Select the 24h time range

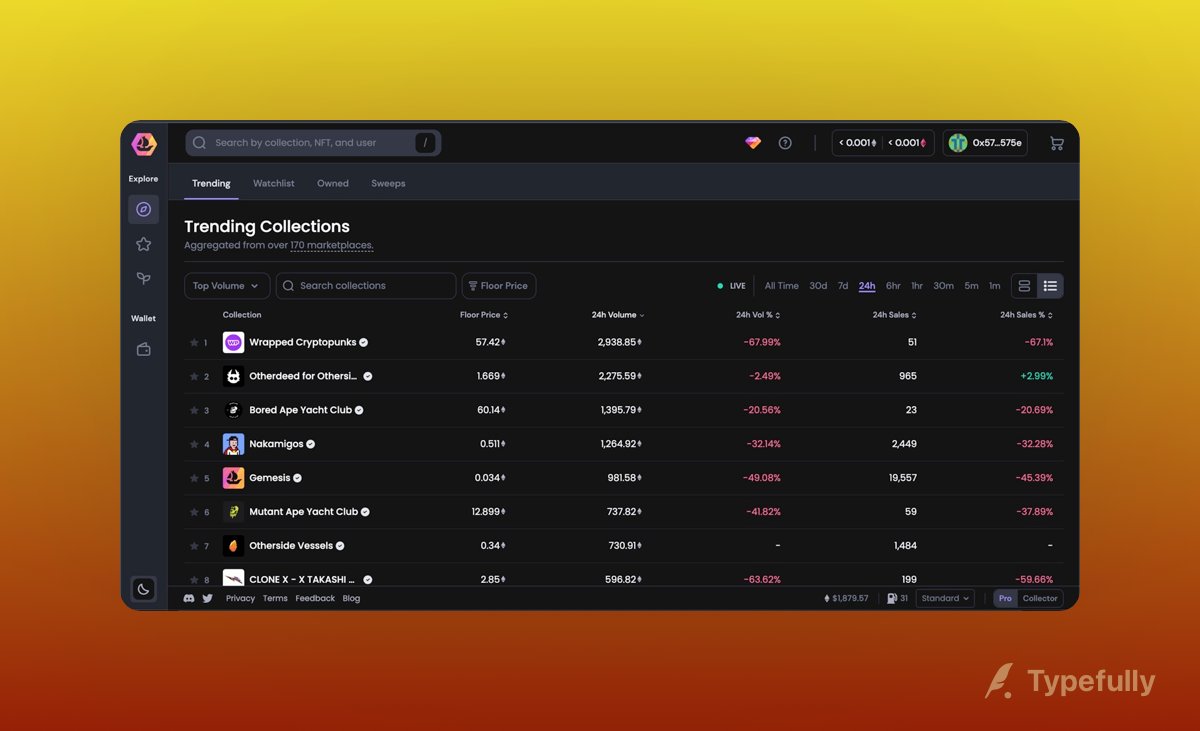pos(867,286)
